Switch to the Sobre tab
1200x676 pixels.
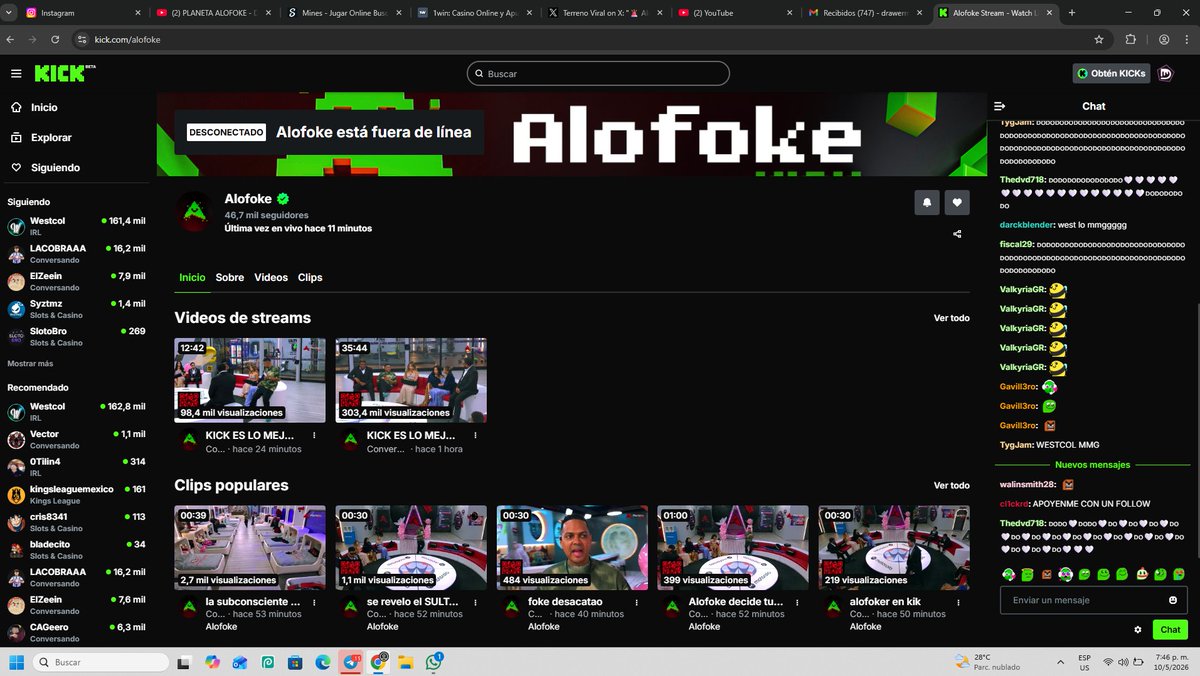coord(230,277)
